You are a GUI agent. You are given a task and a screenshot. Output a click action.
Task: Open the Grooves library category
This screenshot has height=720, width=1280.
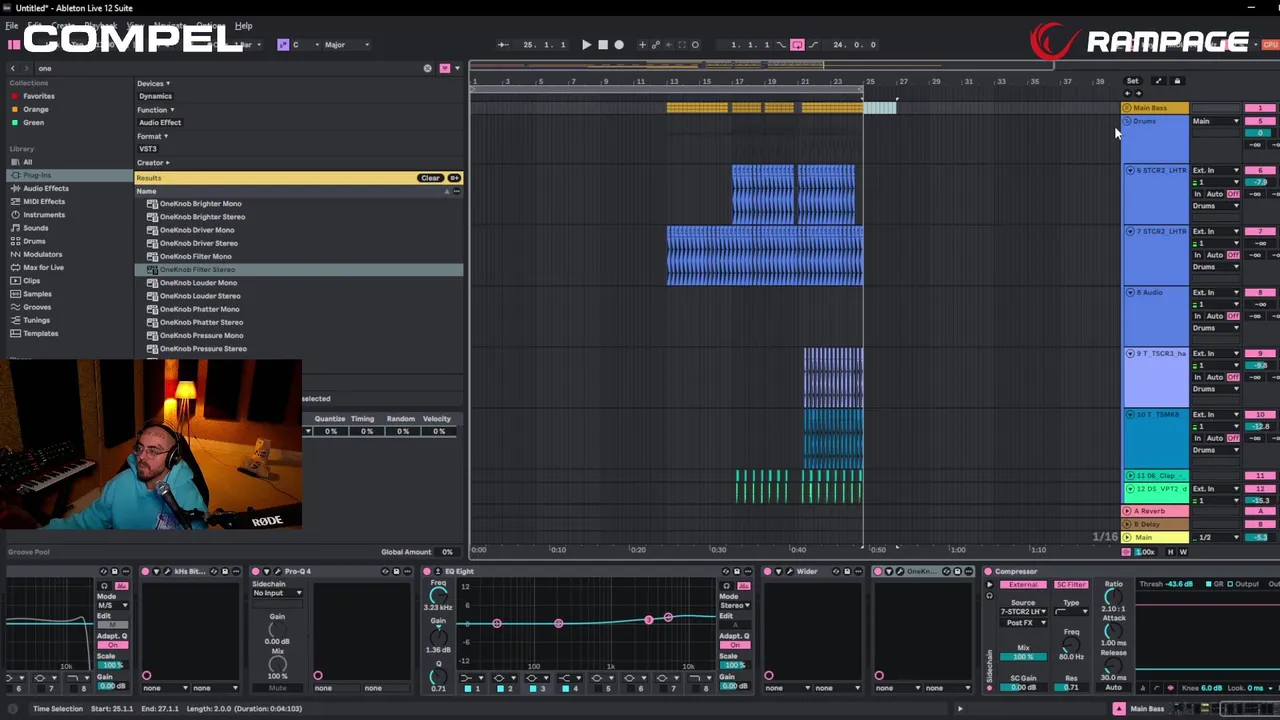point(37,307)
